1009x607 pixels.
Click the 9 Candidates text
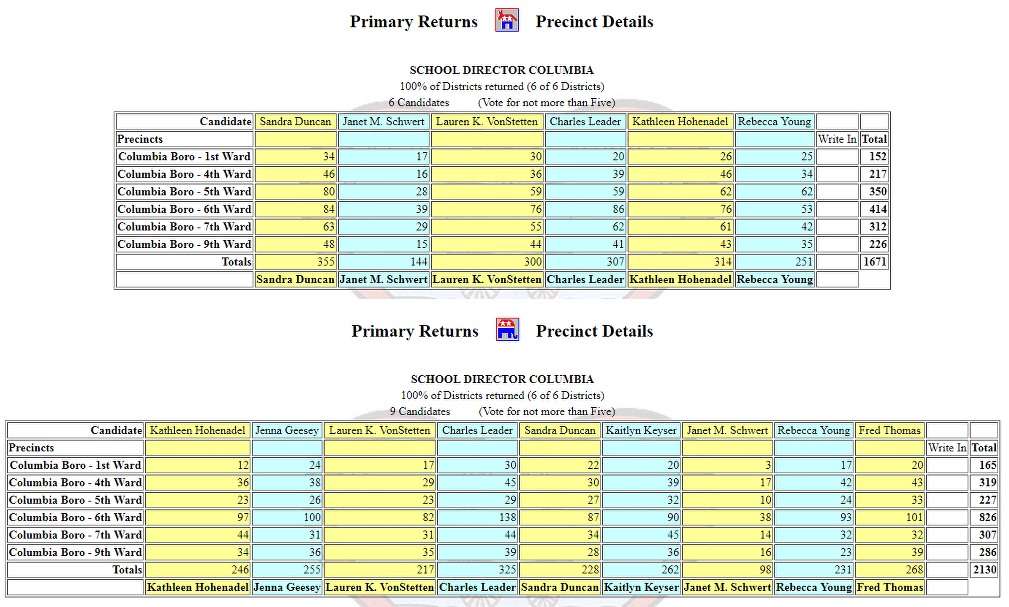pyautogui.click(x=420, y=411)
